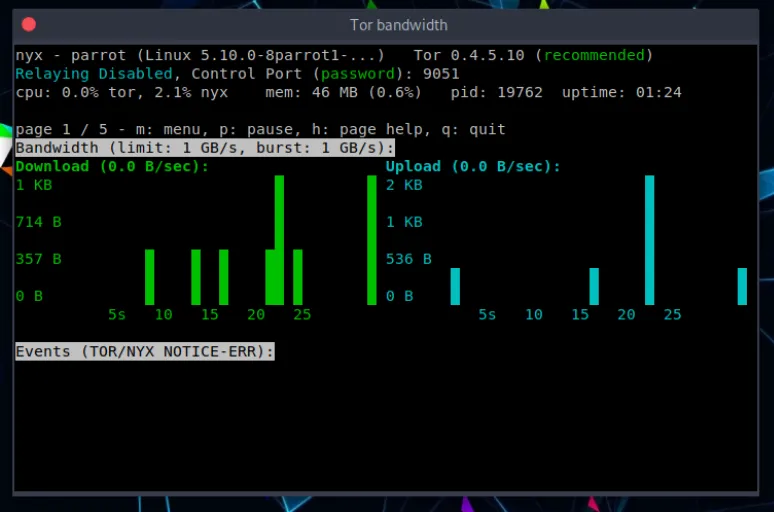Click the 'mem: 46 MB (0.6%)' reading

(343, 92)
